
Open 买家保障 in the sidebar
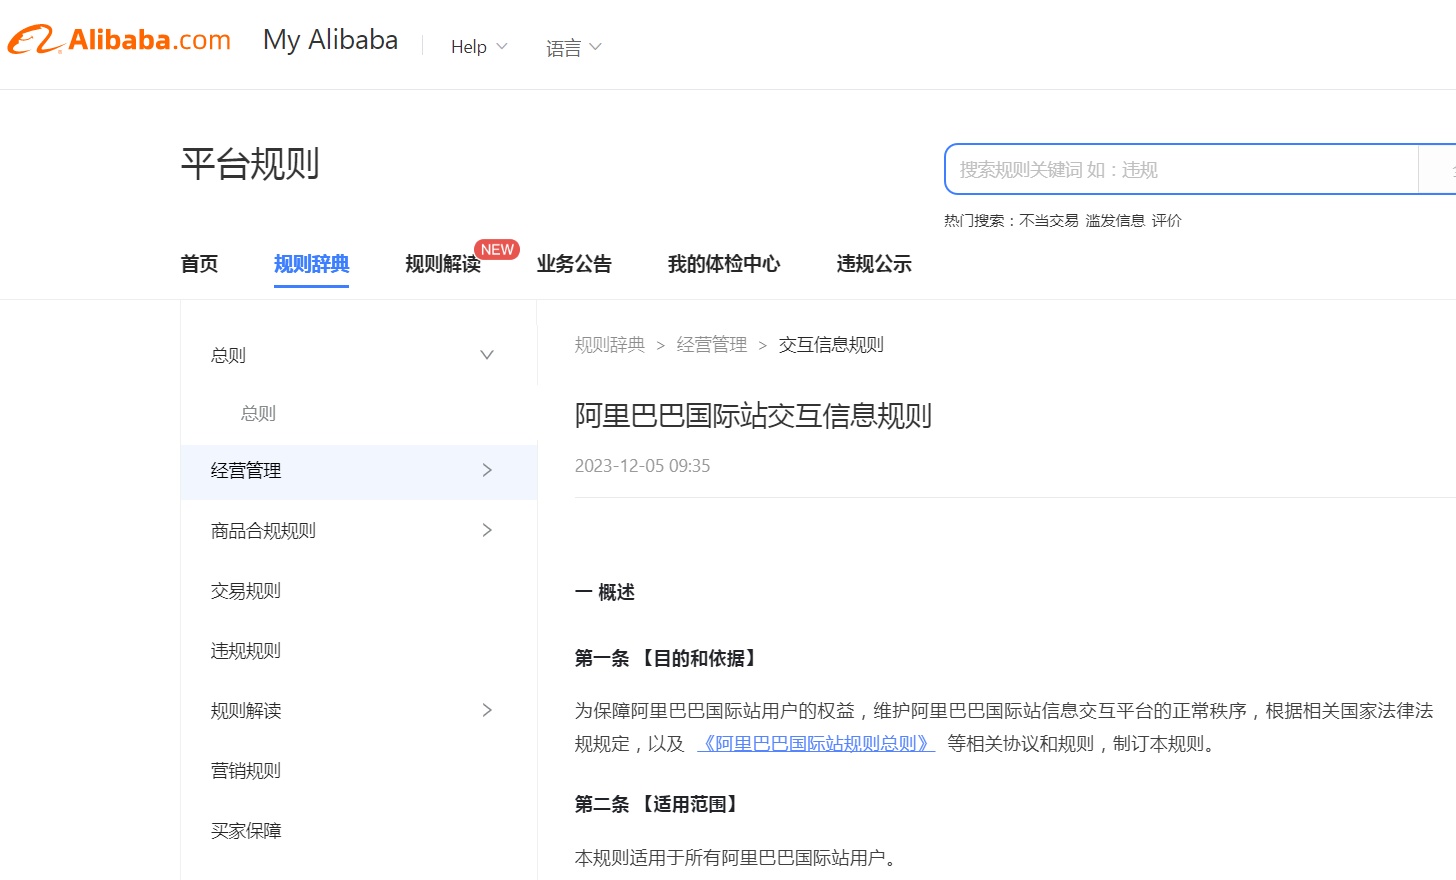[246, 831]
